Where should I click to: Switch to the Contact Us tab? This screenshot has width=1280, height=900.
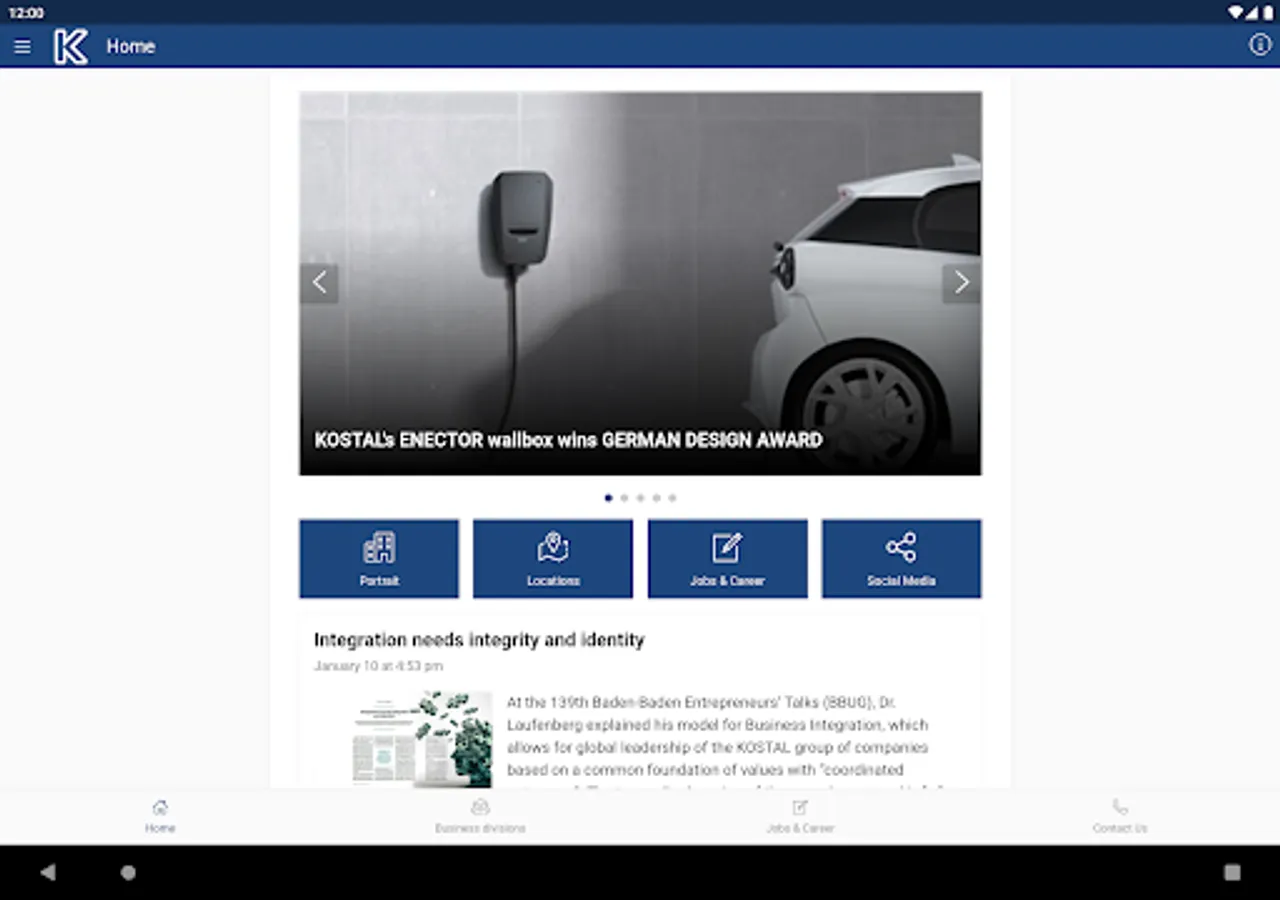1120,816
